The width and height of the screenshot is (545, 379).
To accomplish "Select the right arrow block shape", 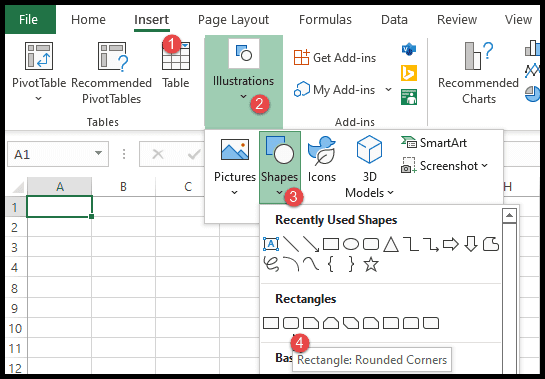I will point(450,244).
